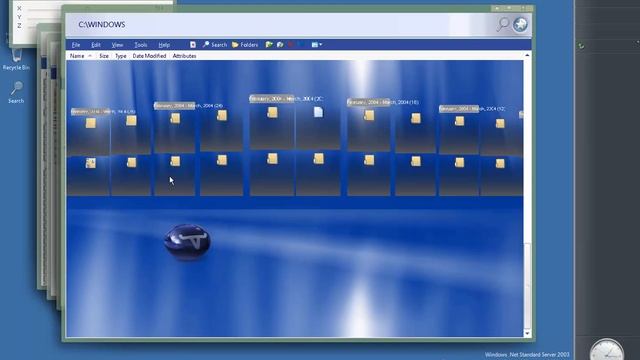
Task: Open the Views dropdown in toolbar
Action: pyautogui.click(x=317, y=44)
